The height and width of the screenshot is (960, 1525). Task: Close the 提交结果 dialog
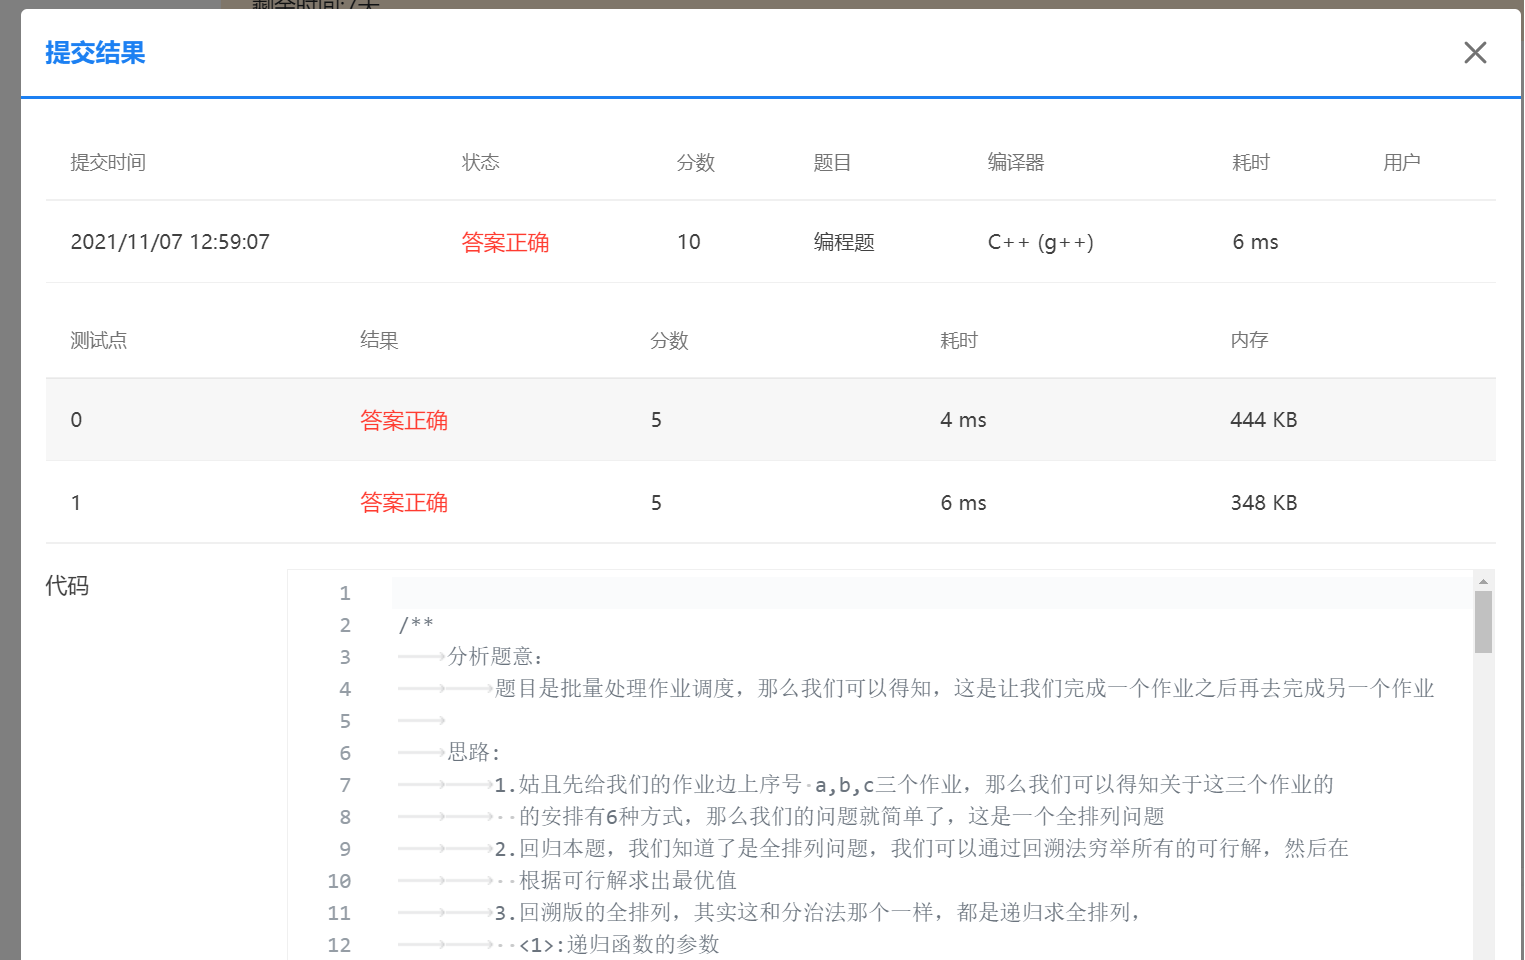pyautogui.click(x=1475, y=53)
